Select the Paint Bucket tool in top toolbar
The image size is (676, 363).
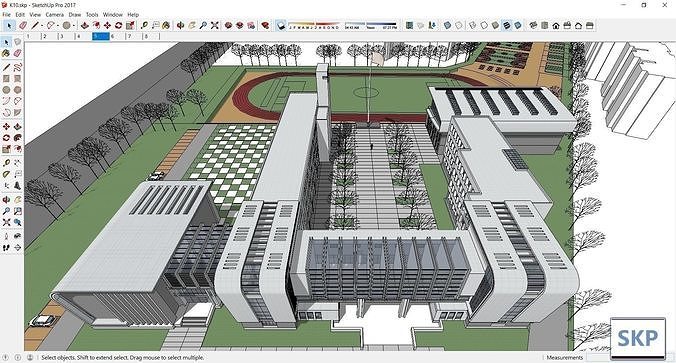click(166, 26)
